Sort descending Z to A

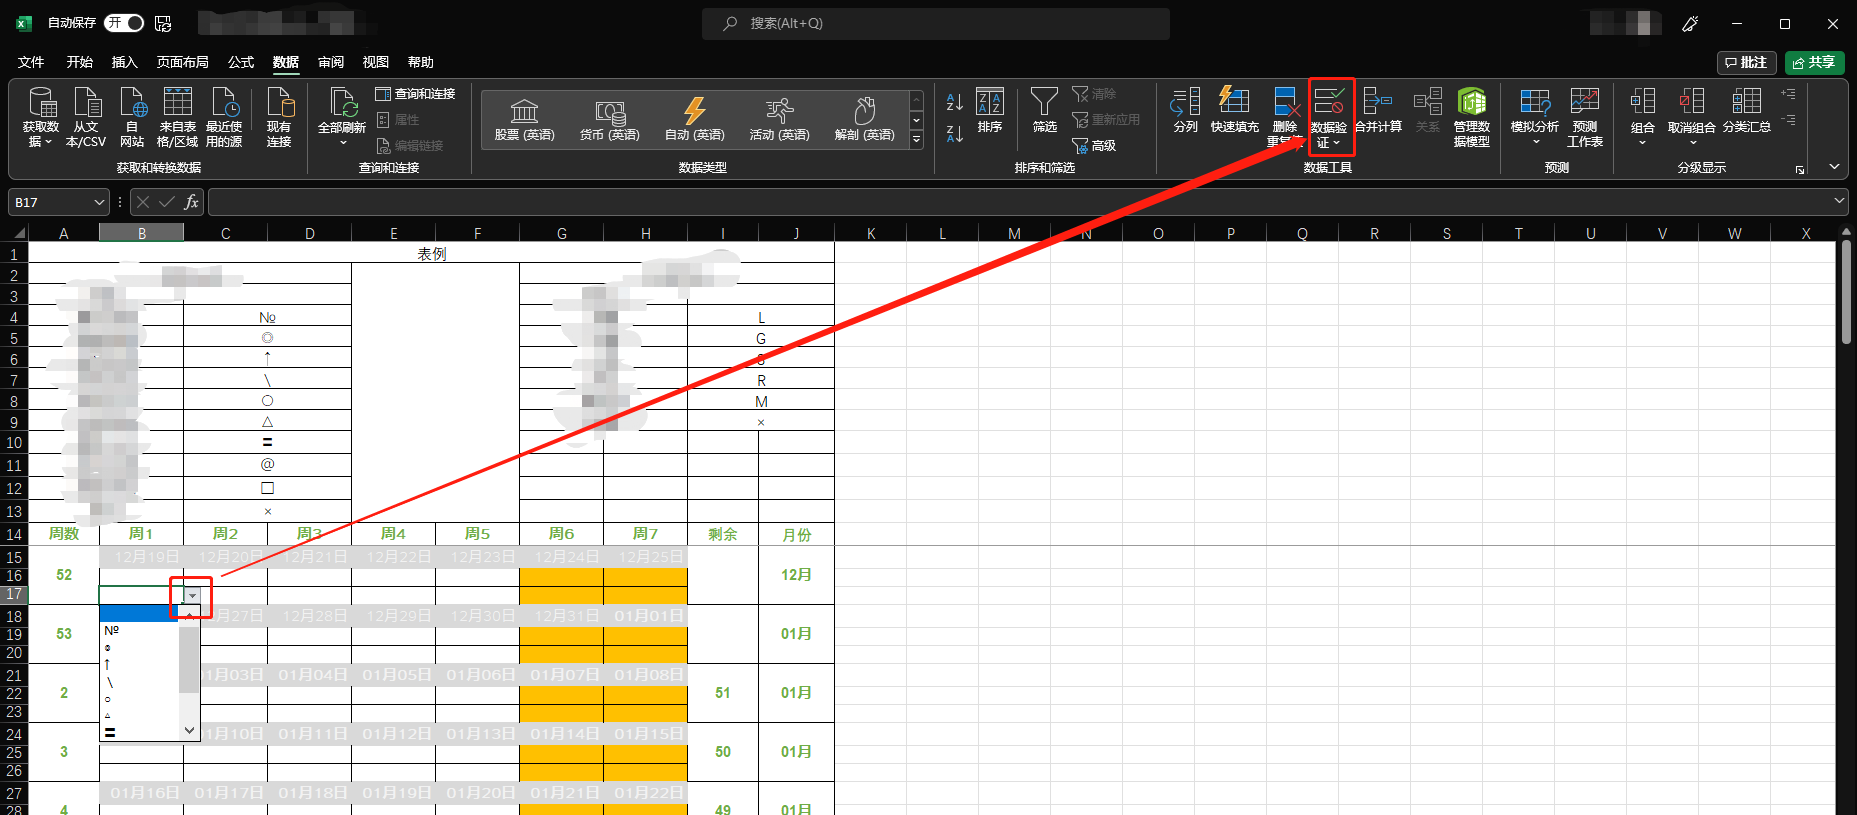coord(955,134)
